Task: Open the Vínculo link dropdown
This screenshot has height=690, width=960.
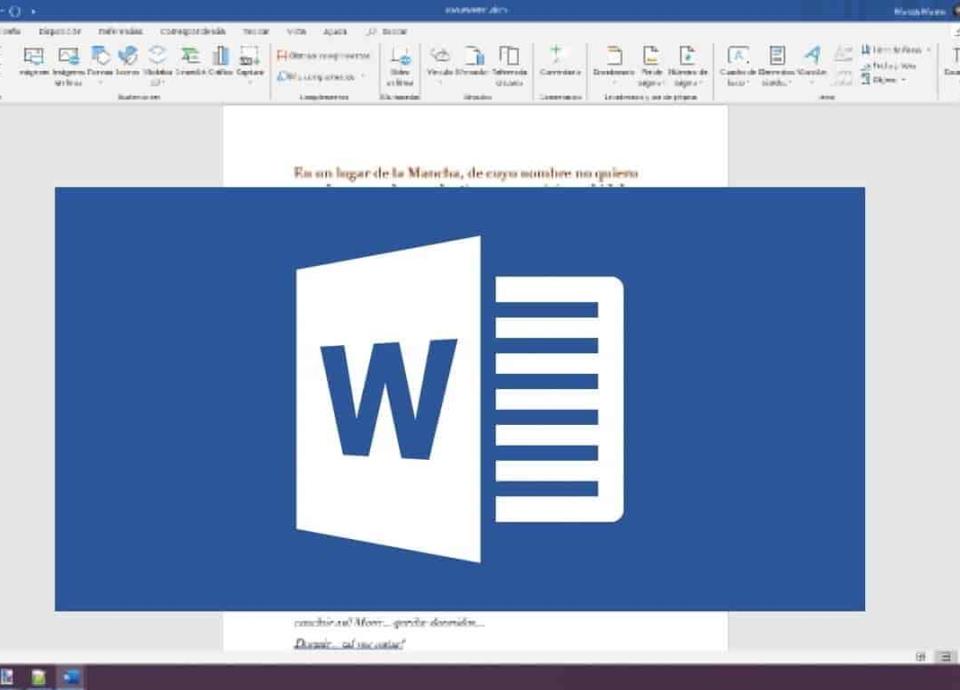Action: (x=440, y=64)
